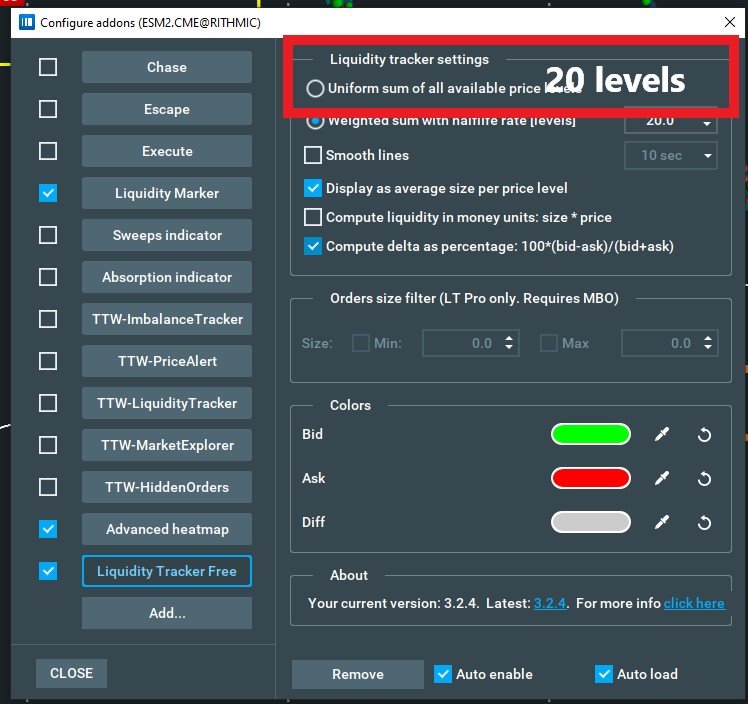748x704 pixels.
Task: Reset the Diff color to default
Action: pos(704,522)
